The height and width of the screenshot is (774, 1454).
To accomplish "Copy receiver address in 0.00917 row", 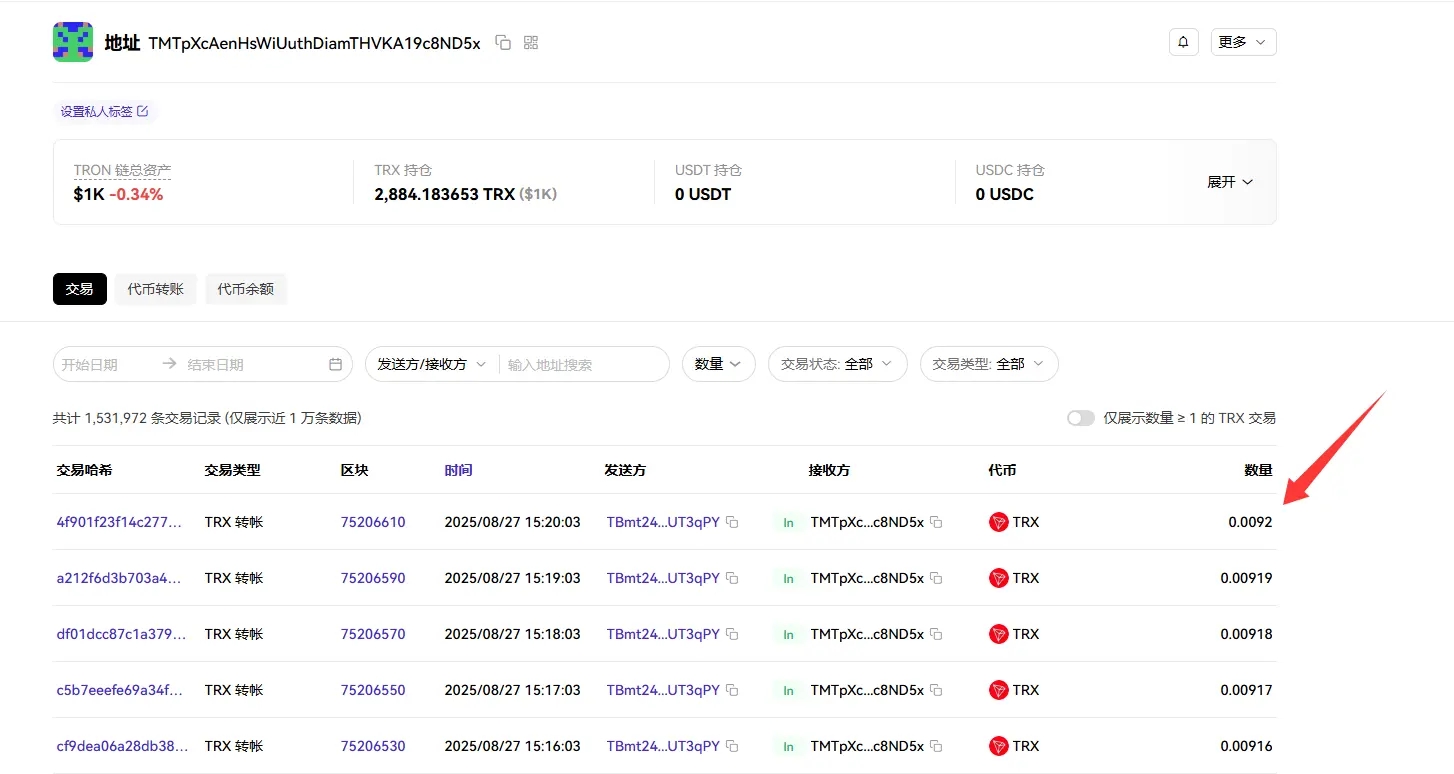I will [x=936, y=690].
